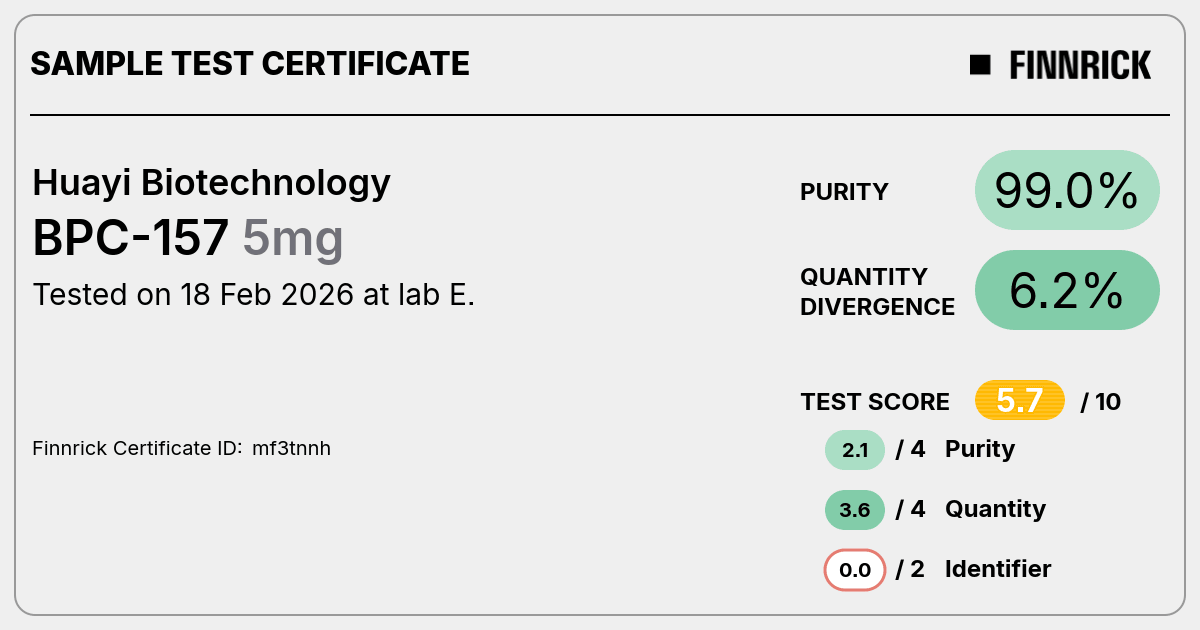Select the certificate ID mf3tnnh text
Image resolution: width=1200 pixels, height=630 pixels.
pos(291,448)
